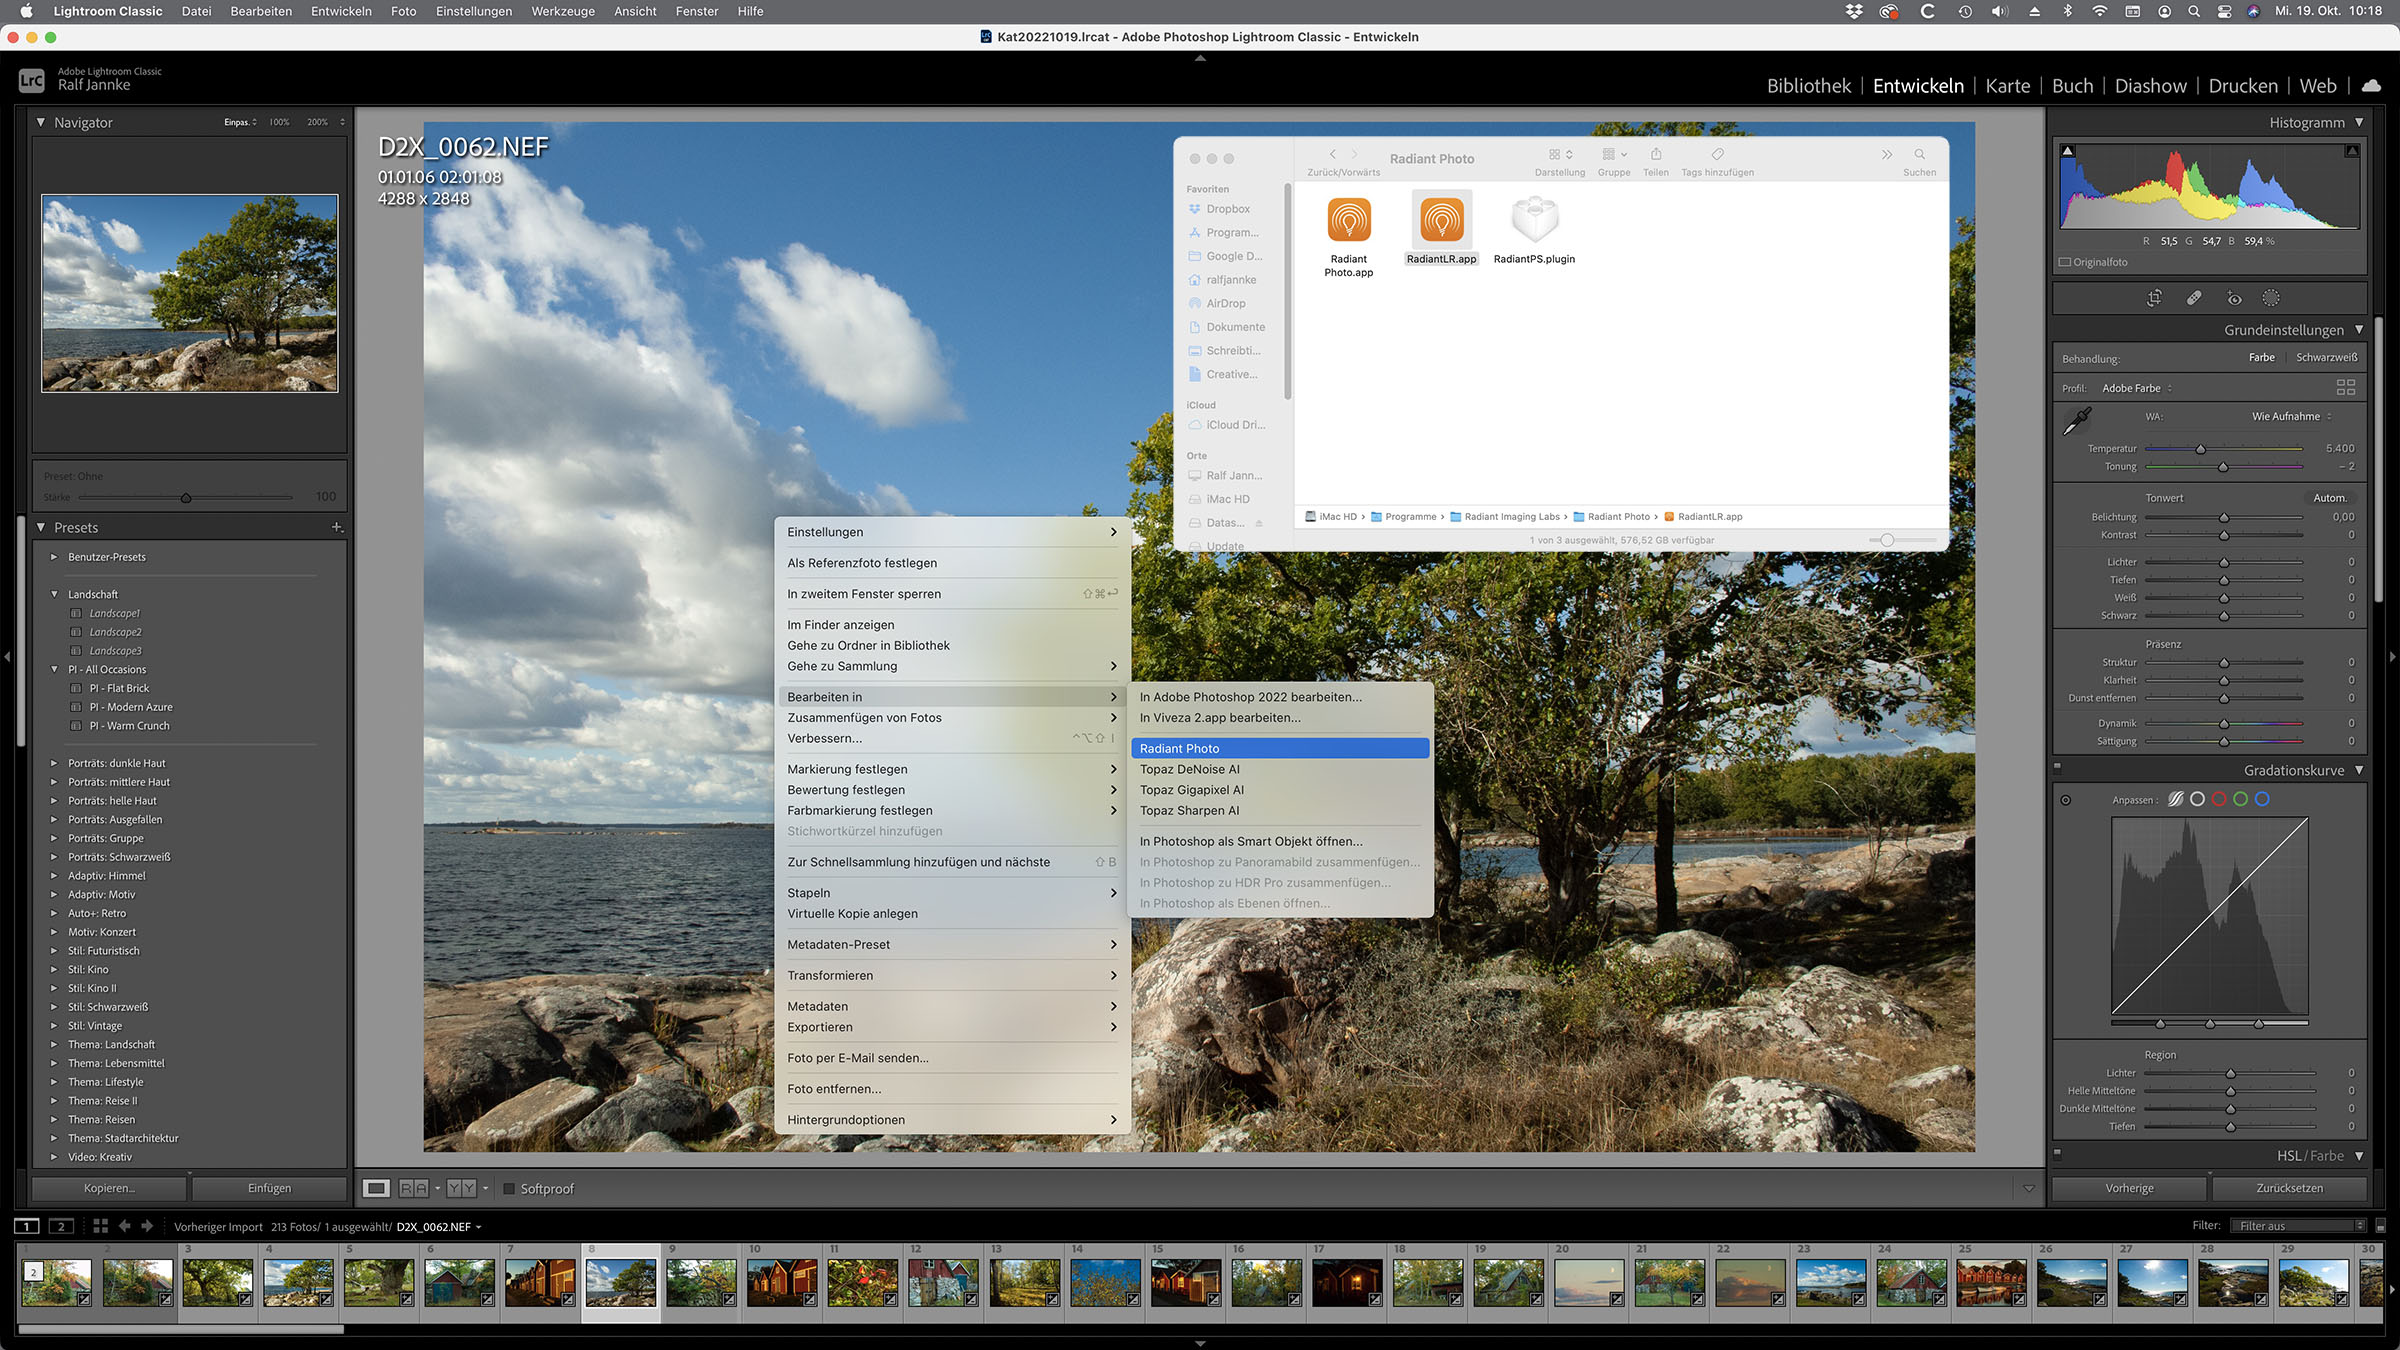Image resolution: width=2400 pixels, height=1350 pixels.
Task: Collapse the Landschaft preset folder
Action: coord(54,594)
